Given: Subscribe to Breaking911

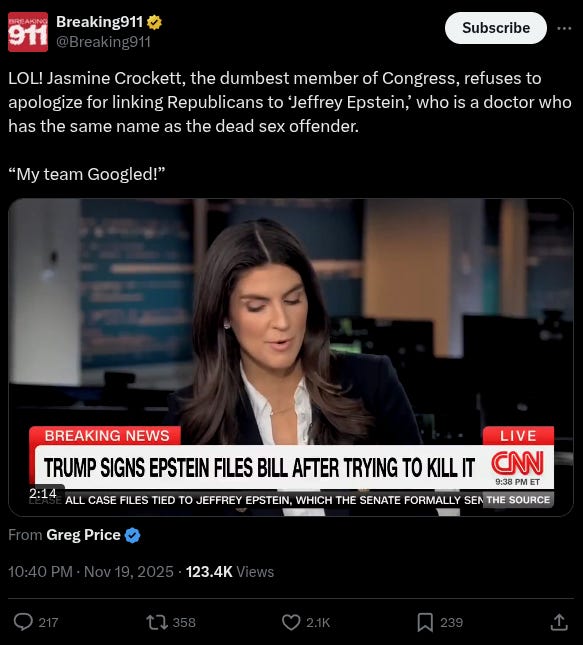Looking at the screenshot, I should [x=496, y=28].
